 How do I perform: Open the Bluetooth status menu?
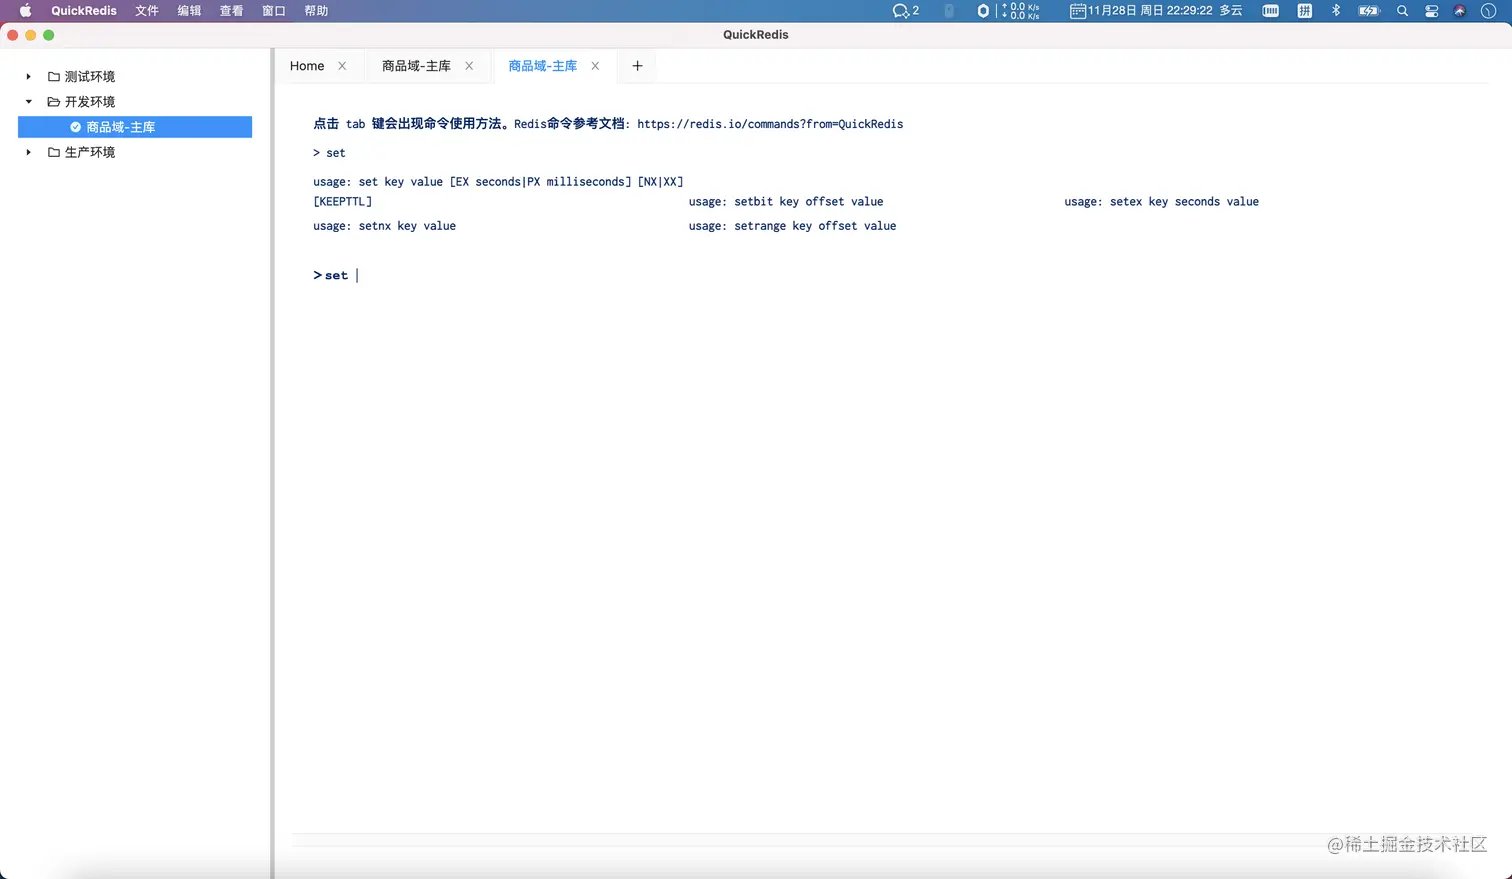pos(1336,11)
